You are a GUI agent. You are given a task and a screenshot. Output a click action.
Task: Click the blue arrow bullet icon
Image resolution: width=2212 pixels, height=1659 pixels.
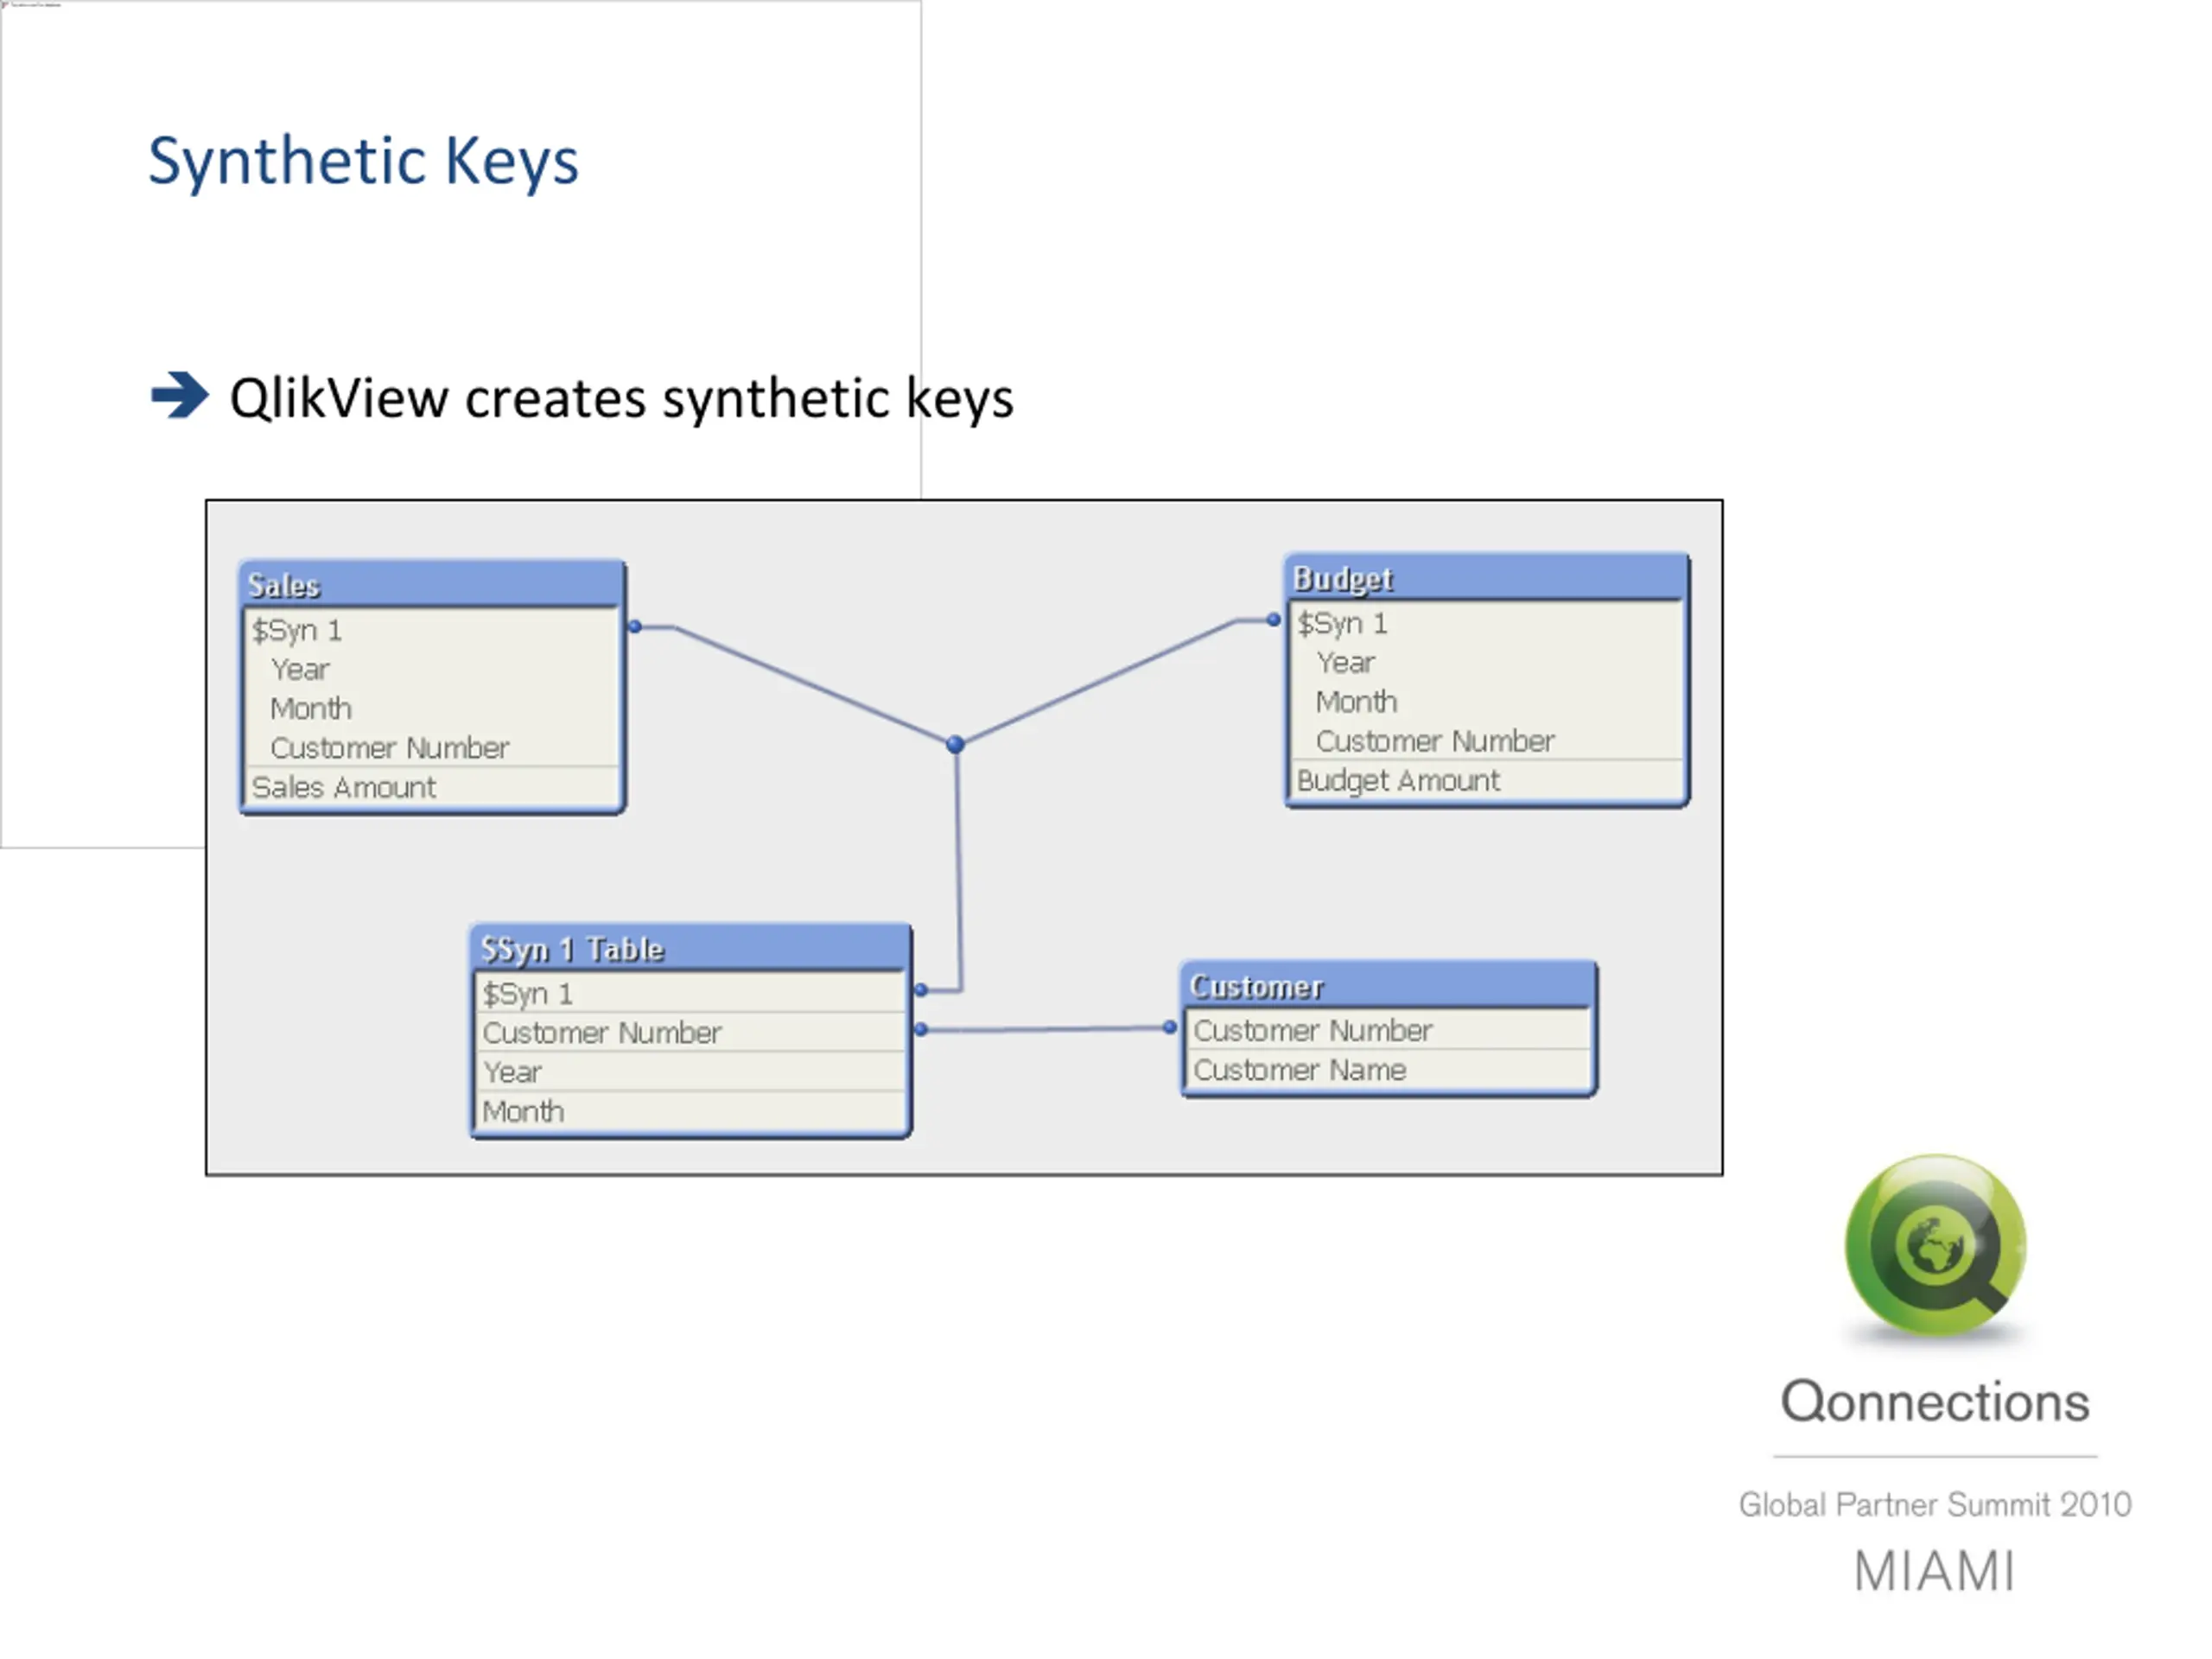(180, 395)
